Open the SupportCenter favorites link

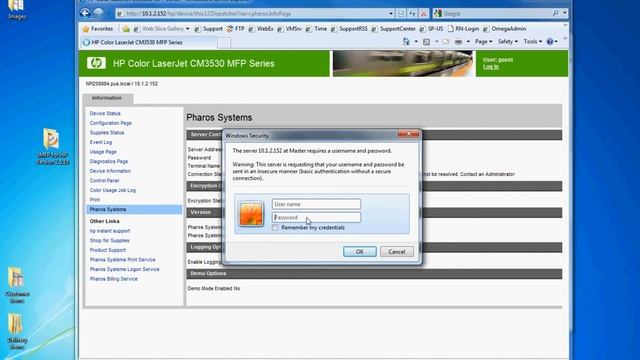point(393,29)
